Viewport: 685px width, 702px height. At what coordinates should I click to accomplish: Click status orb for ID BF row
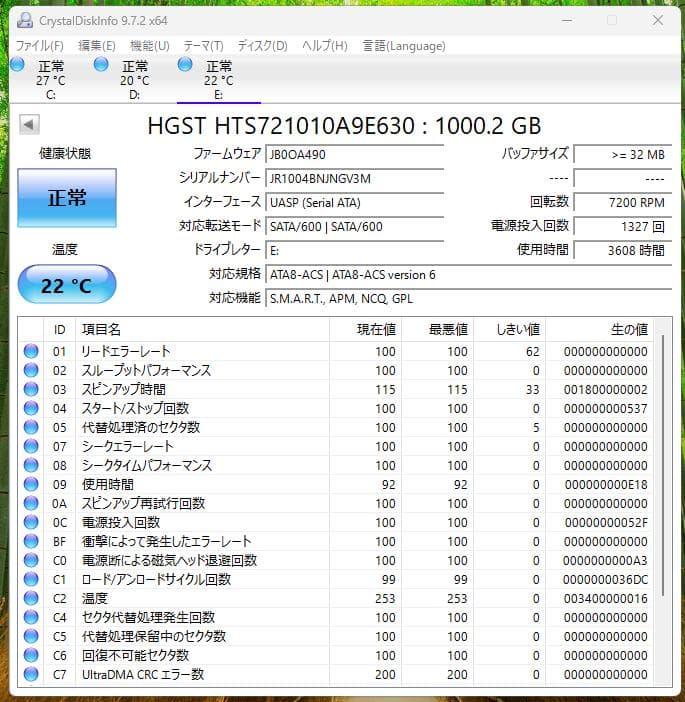pos(31,541)
